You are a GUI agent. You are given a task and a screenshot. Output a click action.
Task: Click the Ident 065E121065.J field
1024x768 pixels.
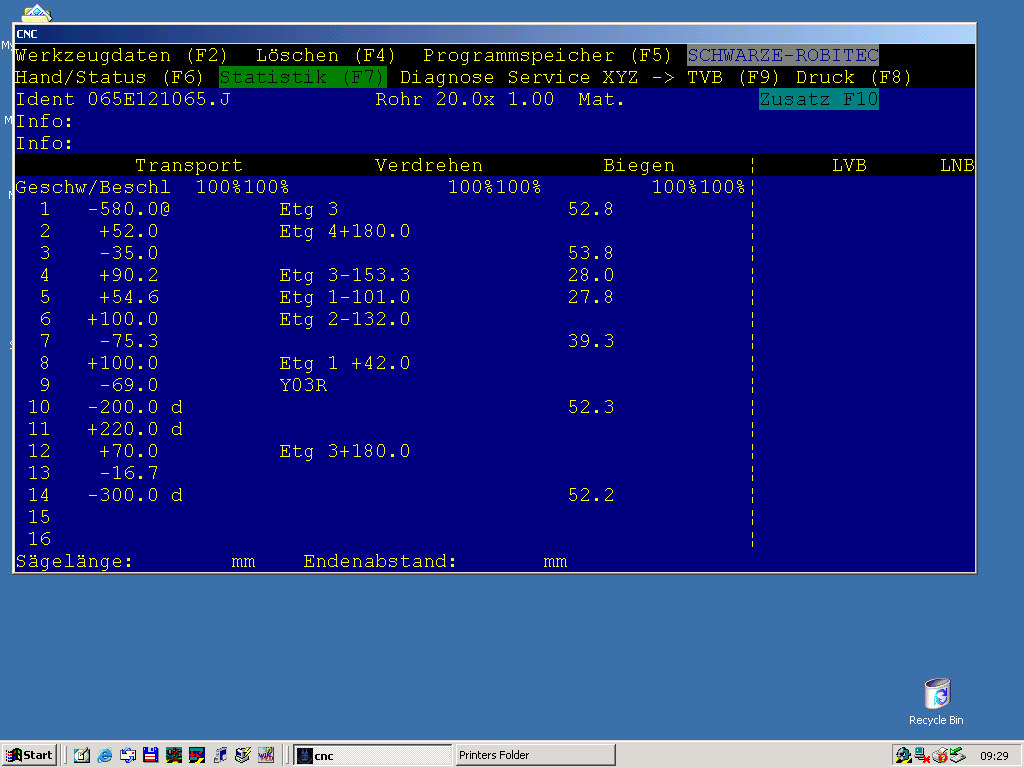123,99
